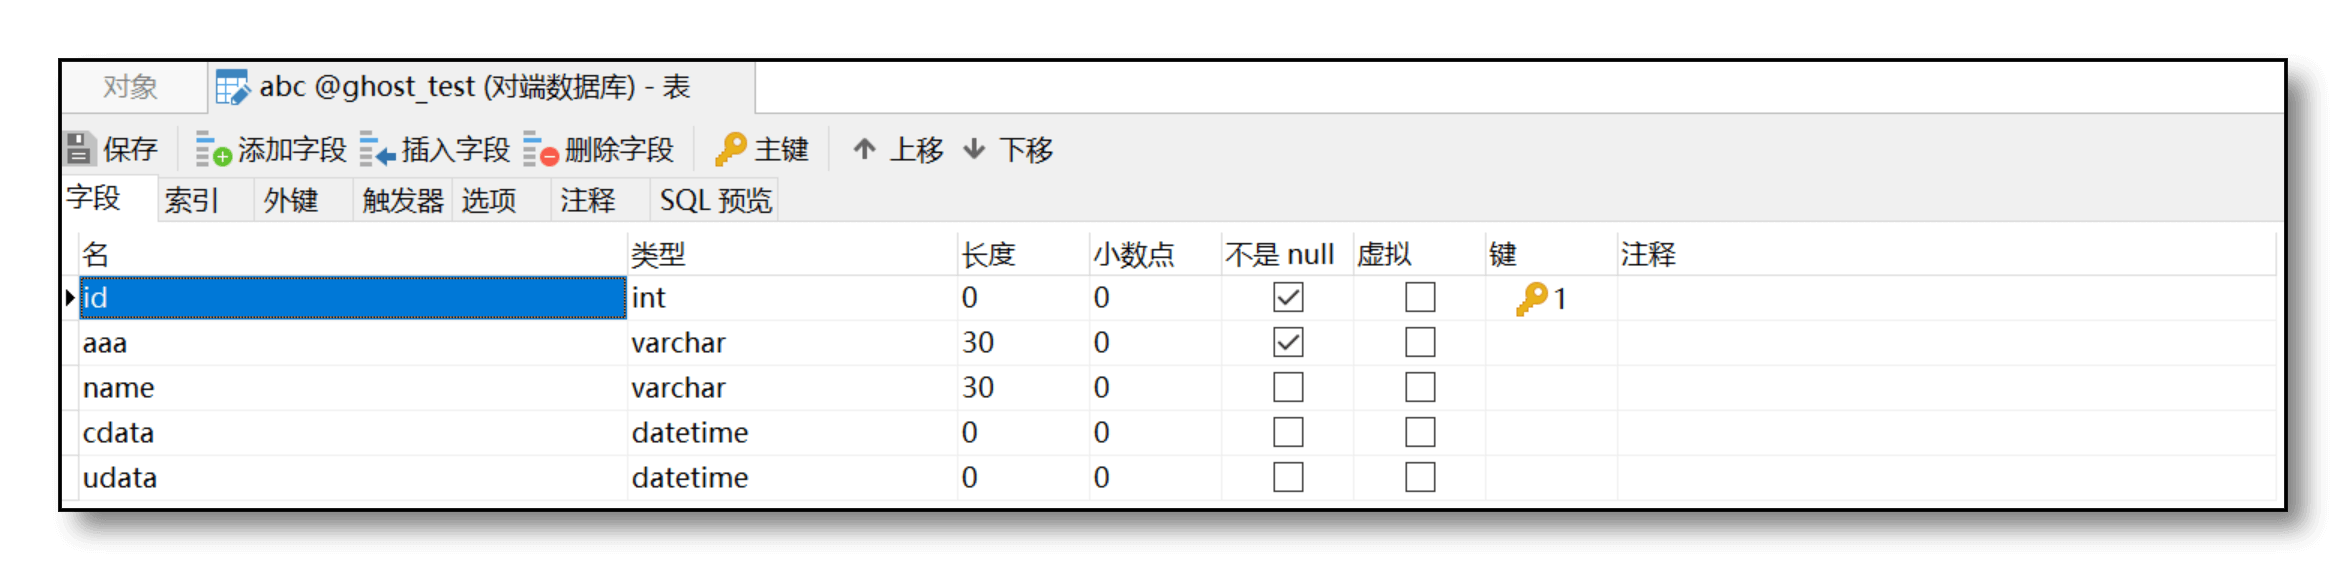Open the 触发器 tab
This screenshot has height=570, width=2346.
[402, 200]
